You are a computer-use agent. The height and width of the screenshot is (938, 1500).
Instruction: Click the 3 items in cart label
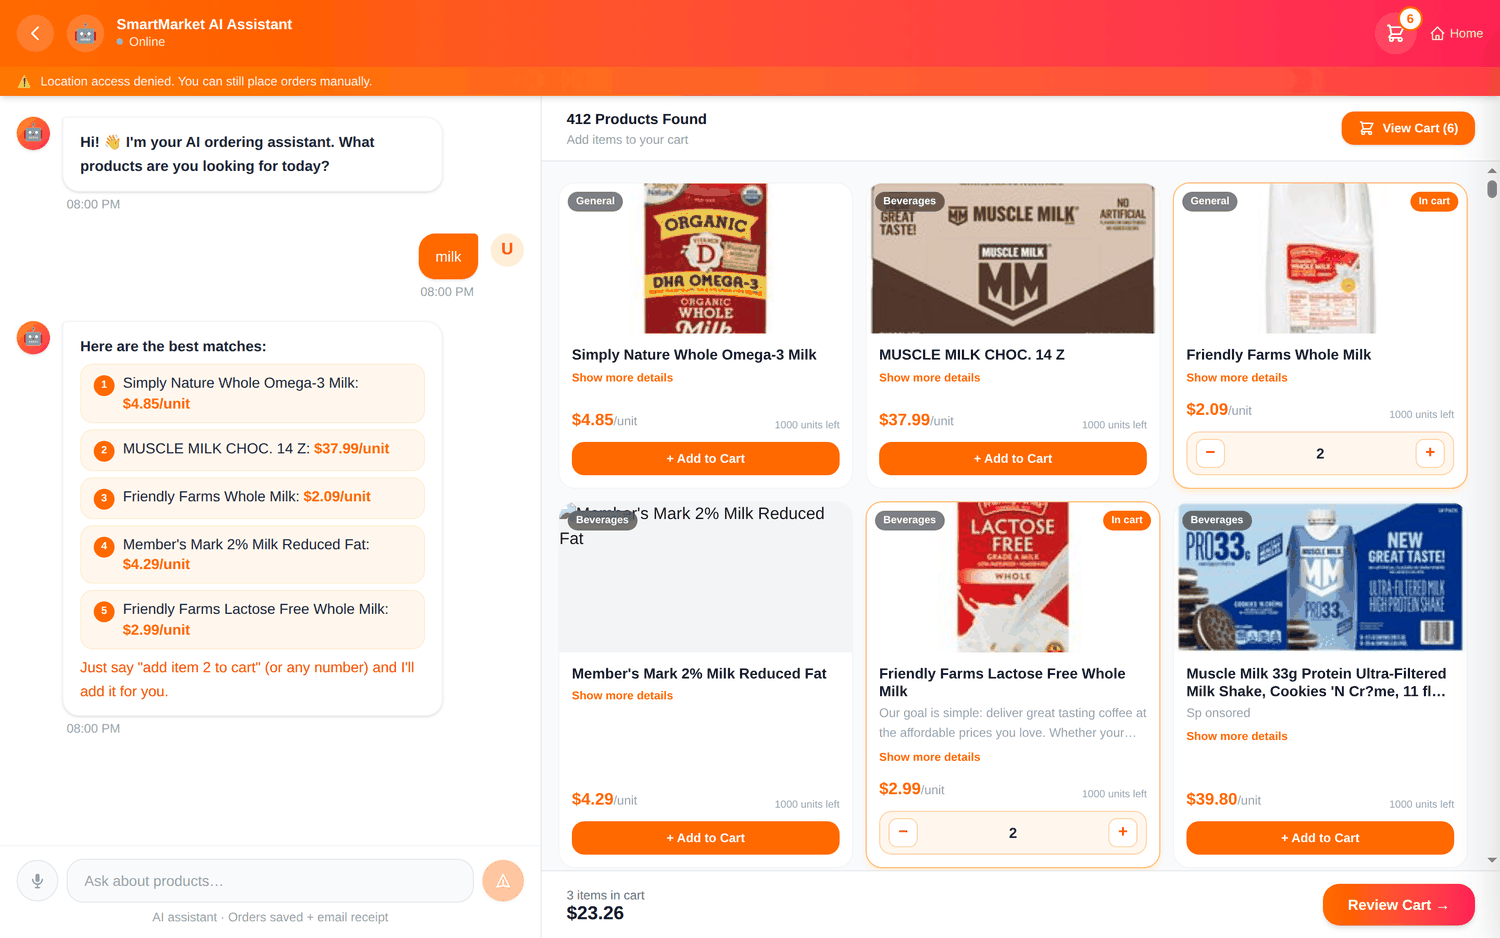pos(605,895)
